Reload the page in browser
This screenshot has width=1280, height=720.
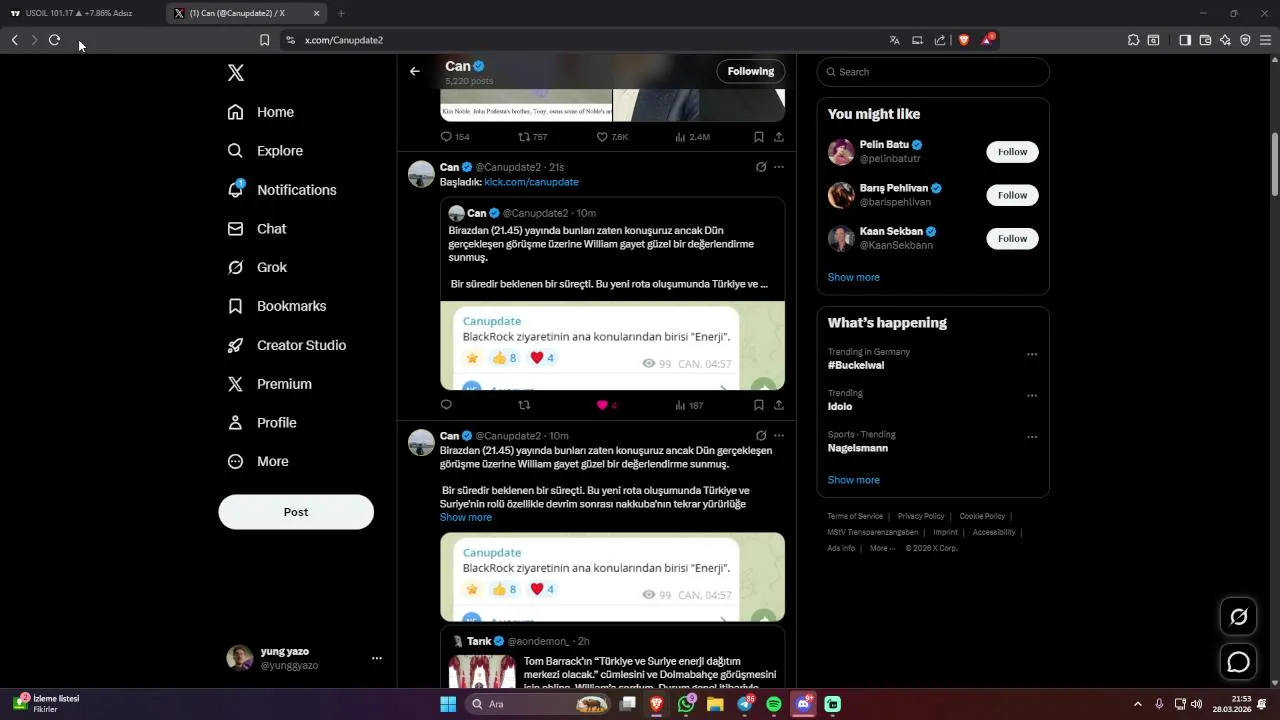coord(54,40)
